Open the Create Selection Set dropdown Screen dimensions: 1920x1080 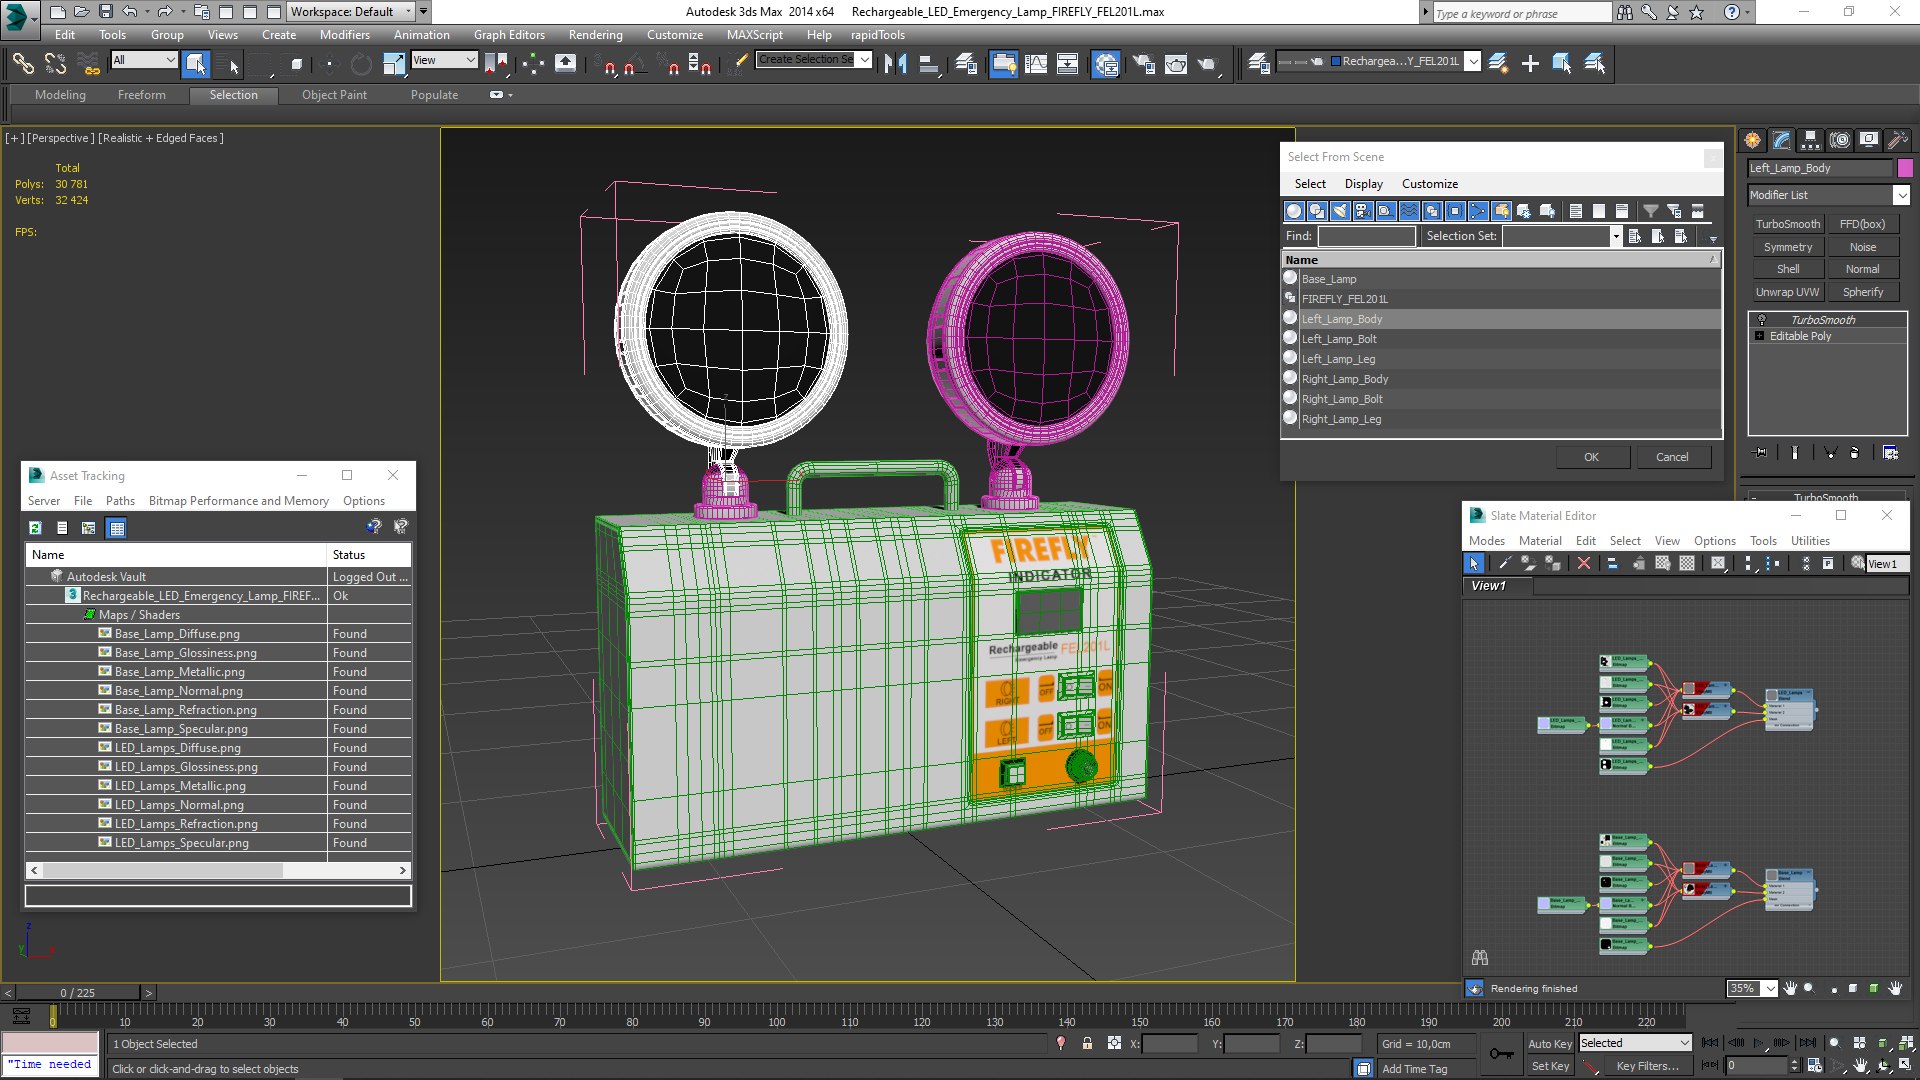click(x=865, y=60)
